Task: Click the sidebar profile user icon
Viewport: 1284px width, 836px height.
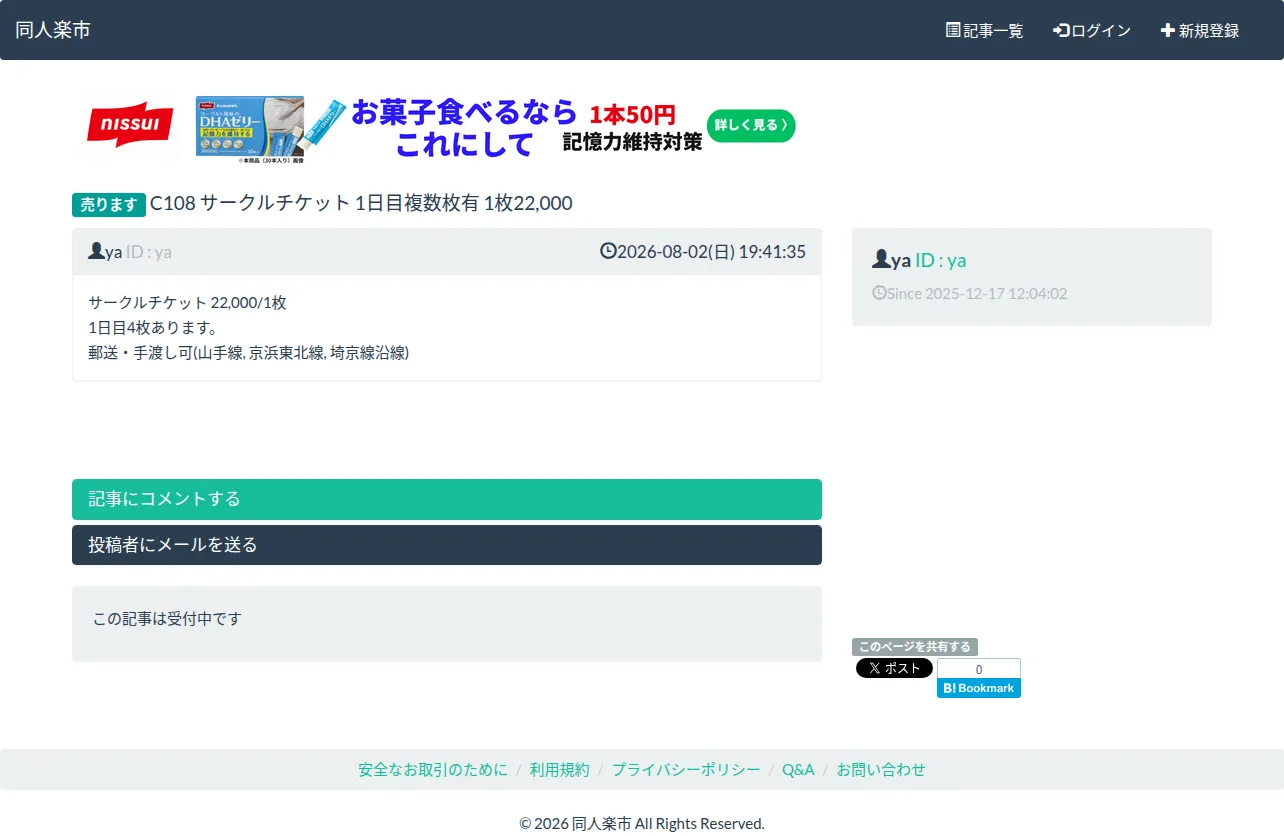Action: coord(881,259)
